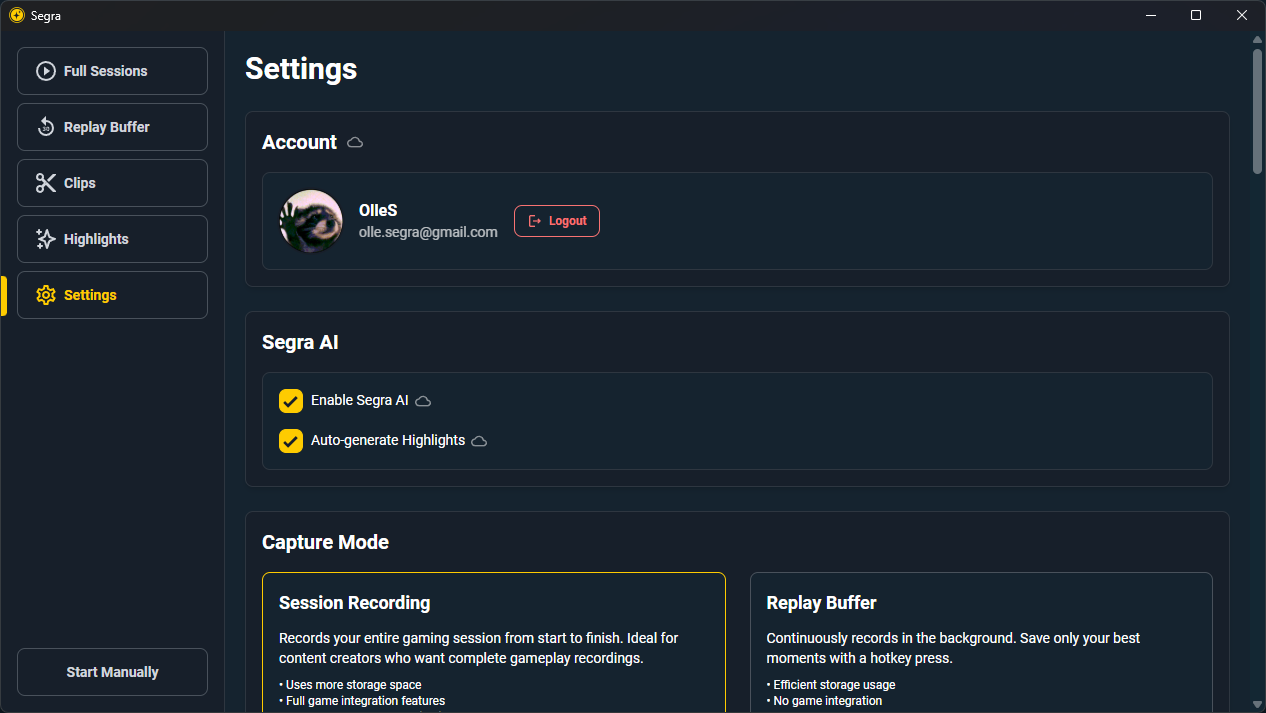Click the Full Sessions play icon
The width and height of the screenshot is (1266, 713).
46,71
